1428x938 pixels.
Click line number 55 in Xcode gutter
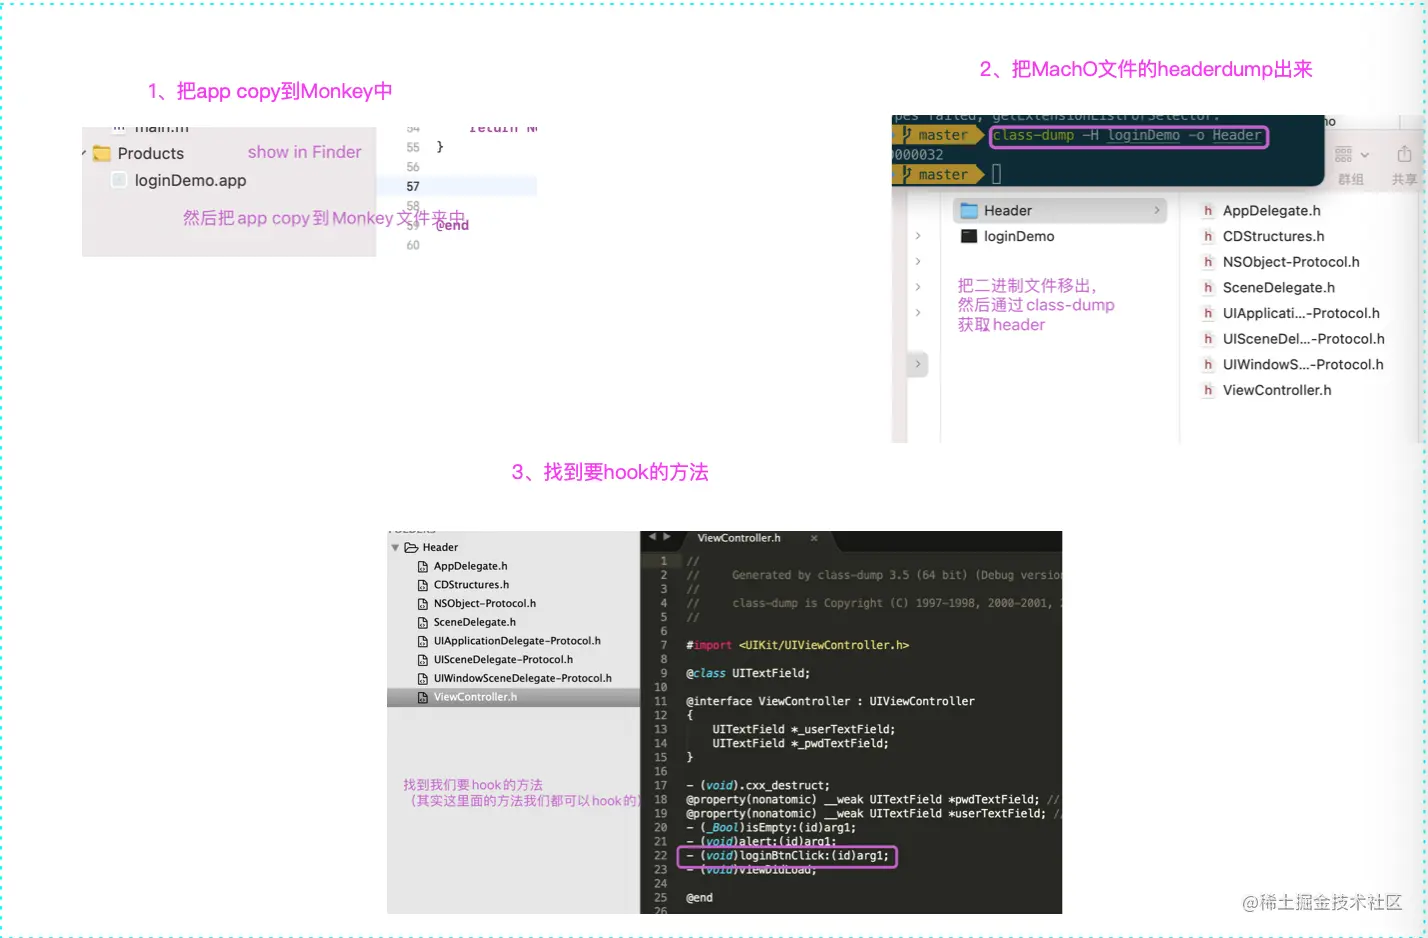pos(413,147)
